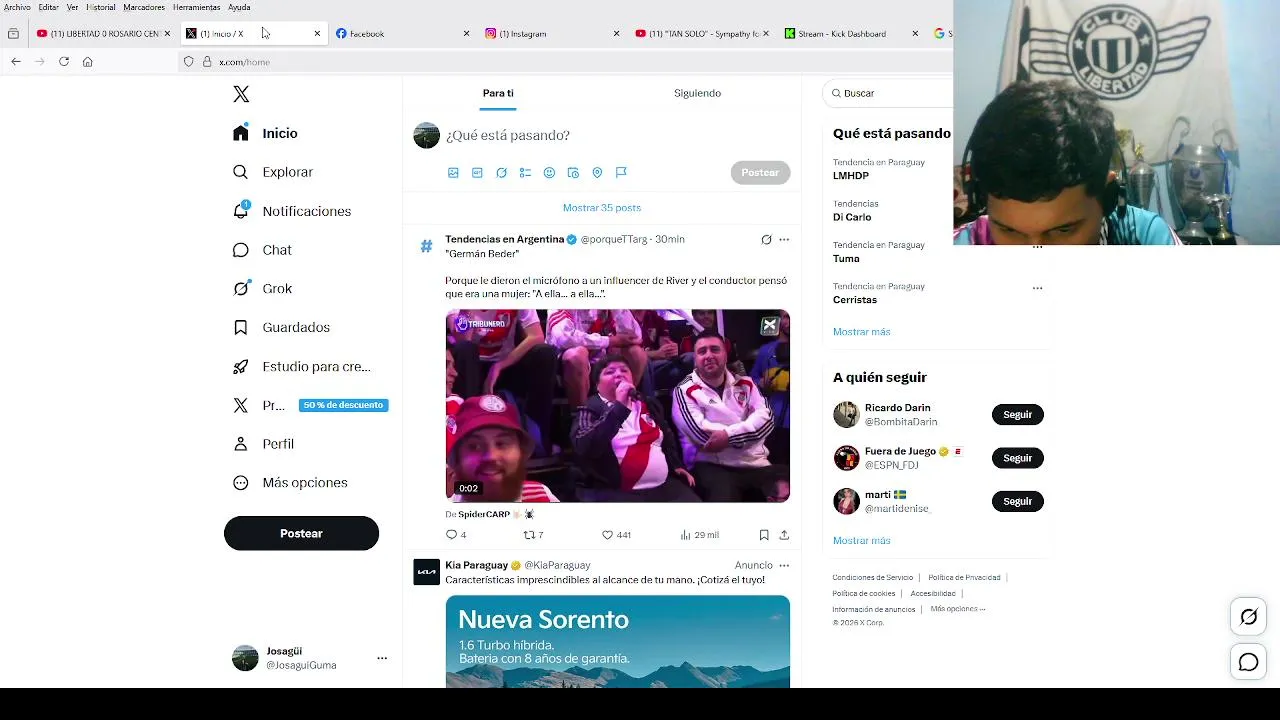Screen dimensions: 1280x720
Task: Repost the Tendencias en Argentina post
Action: [533, 535]
